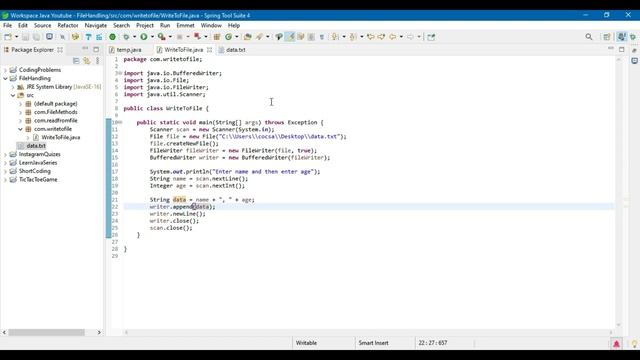Click right arrow of Package Explorer scrollbar
640x360 pixels.
pyautogui.click(x=99, y=333)
